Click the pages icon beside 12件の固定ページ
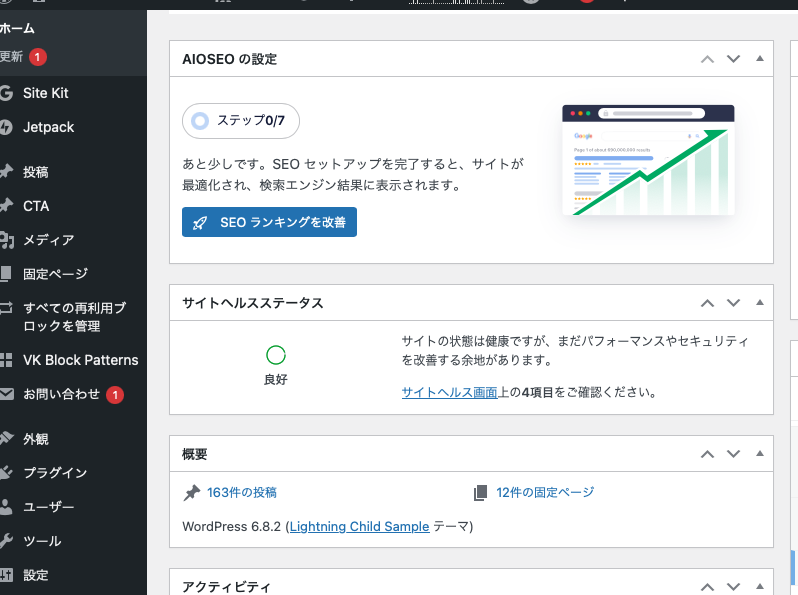Image resolution: width=798 pixels, height=595 pixels. click(480, 493)
